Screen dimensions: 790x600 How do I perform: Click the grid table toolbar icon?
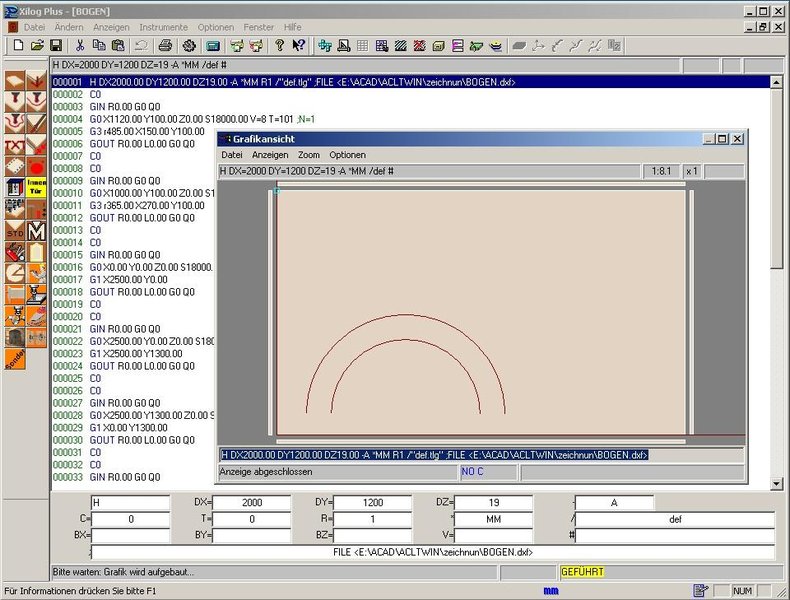pos(362,46)
